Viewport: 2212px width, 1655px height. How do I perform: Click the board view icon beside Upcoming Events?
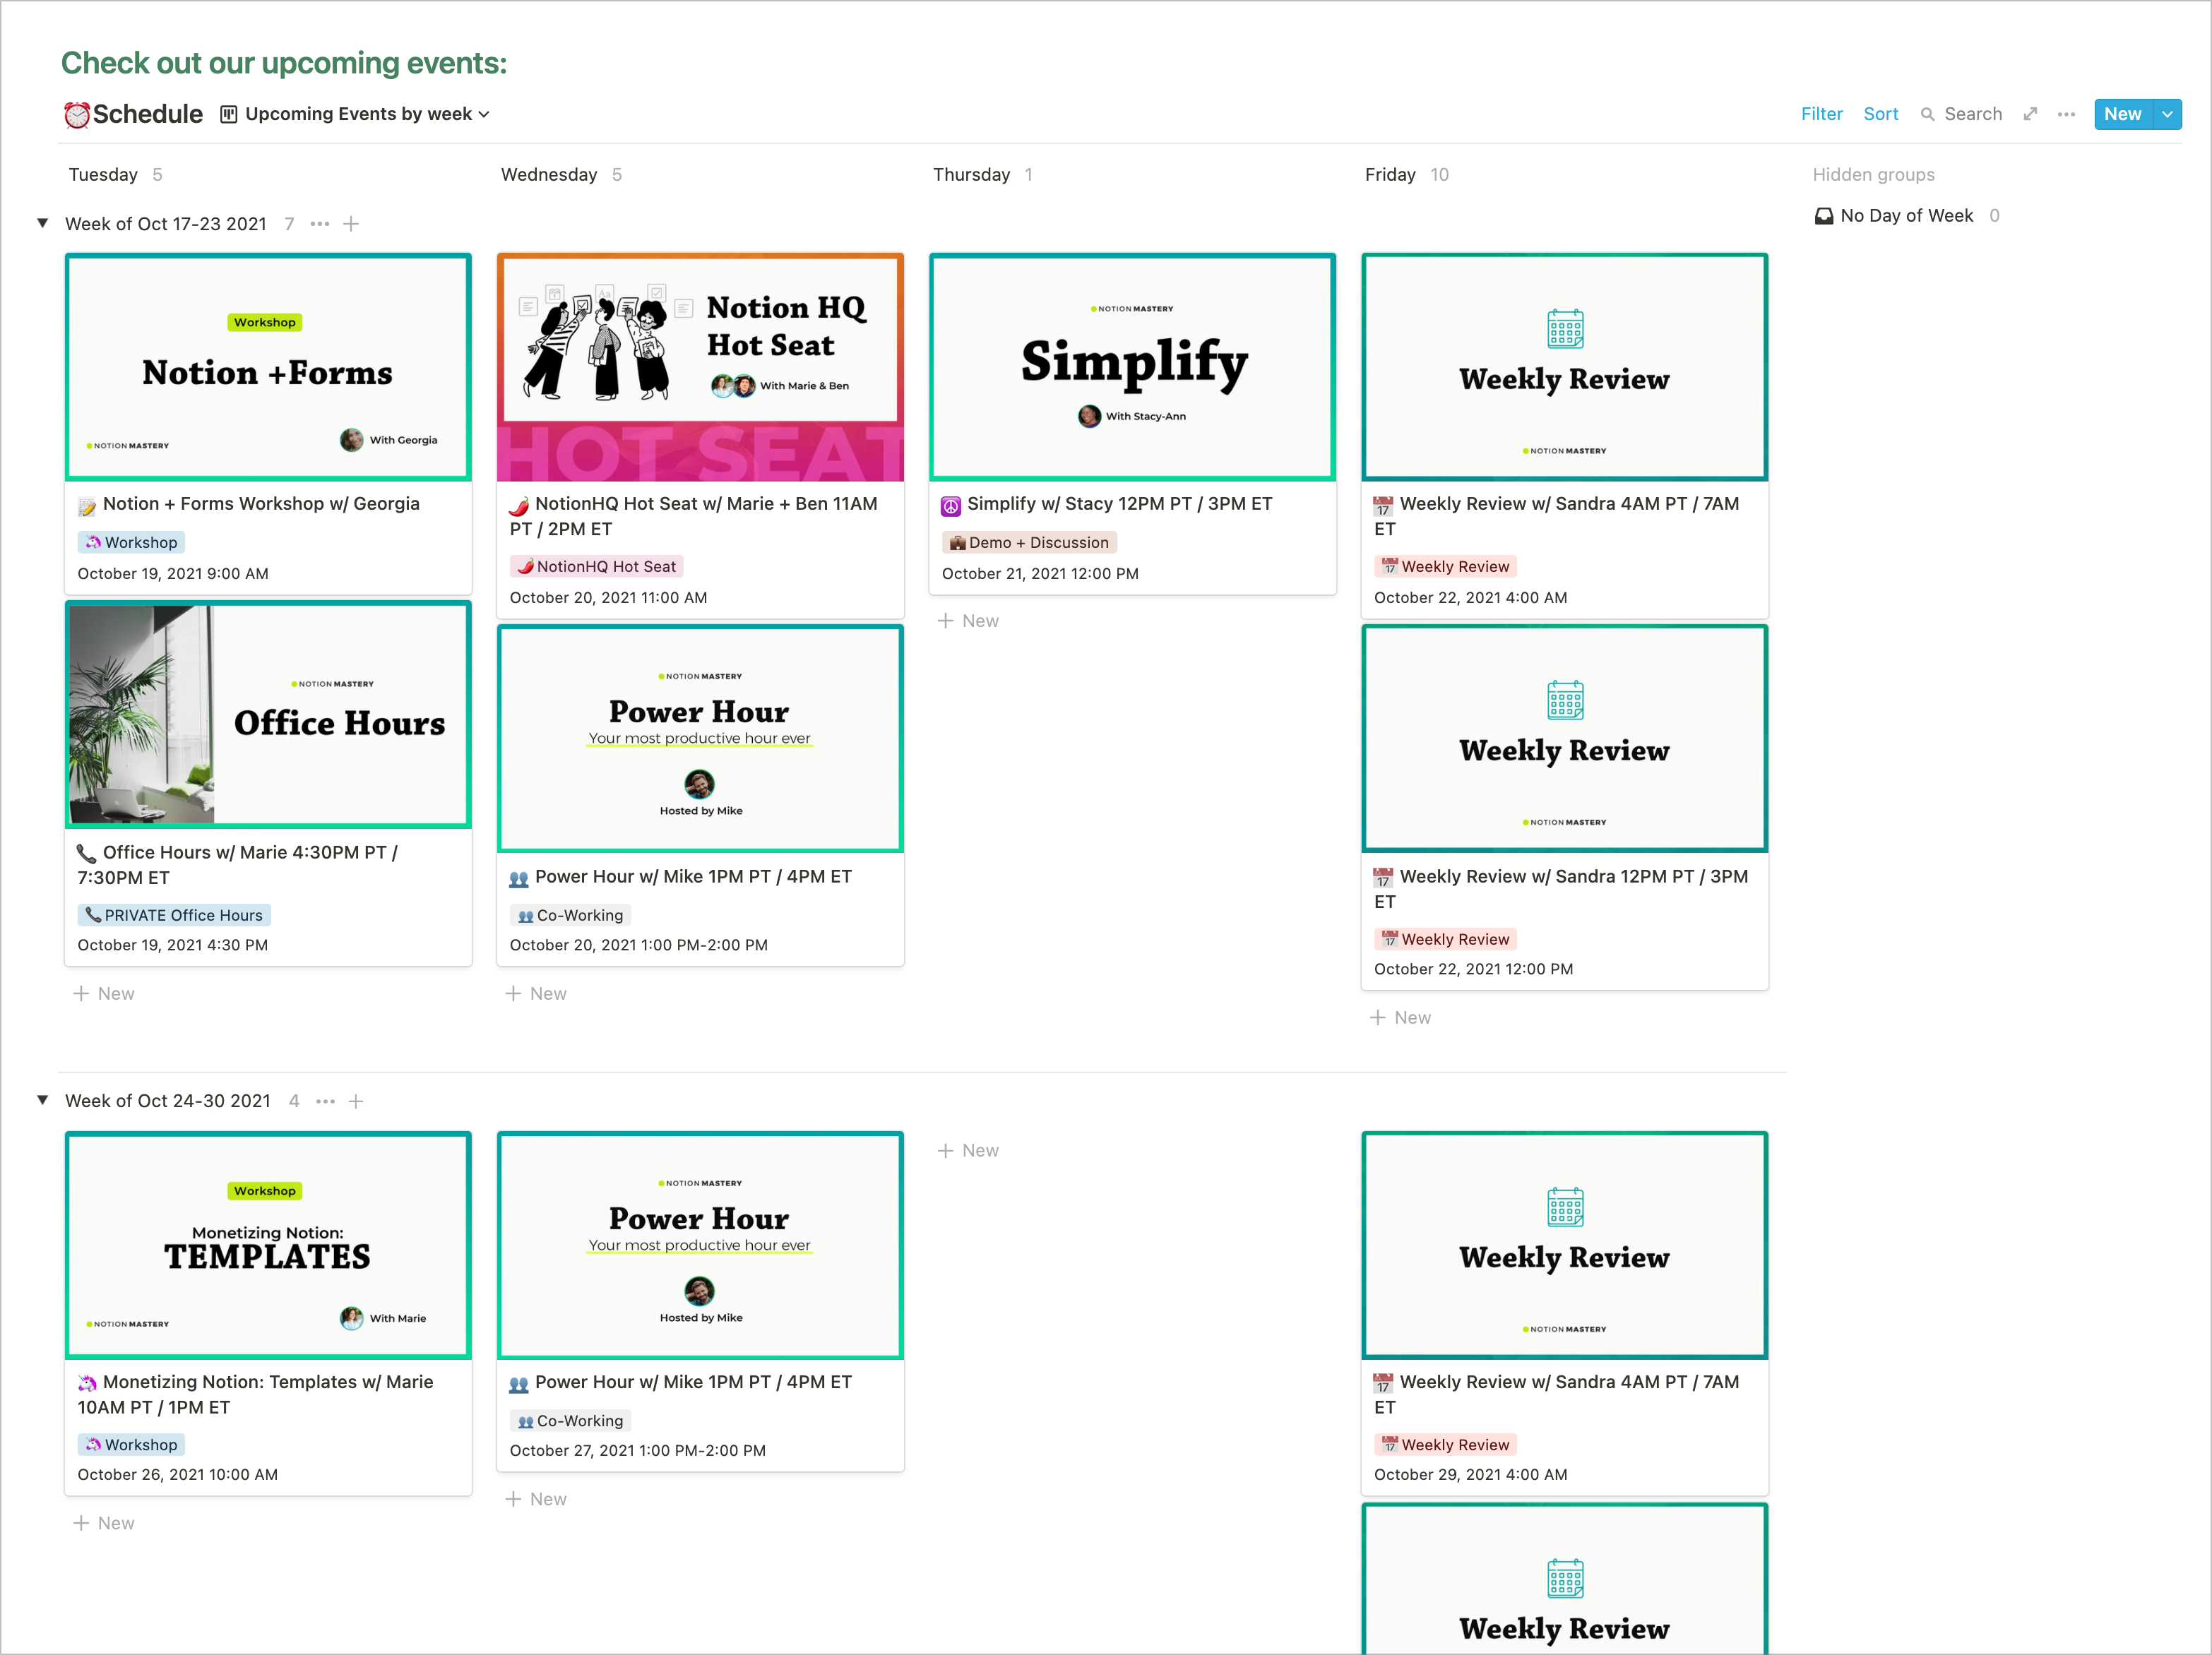pyautogui.click(x=229, y=114)
